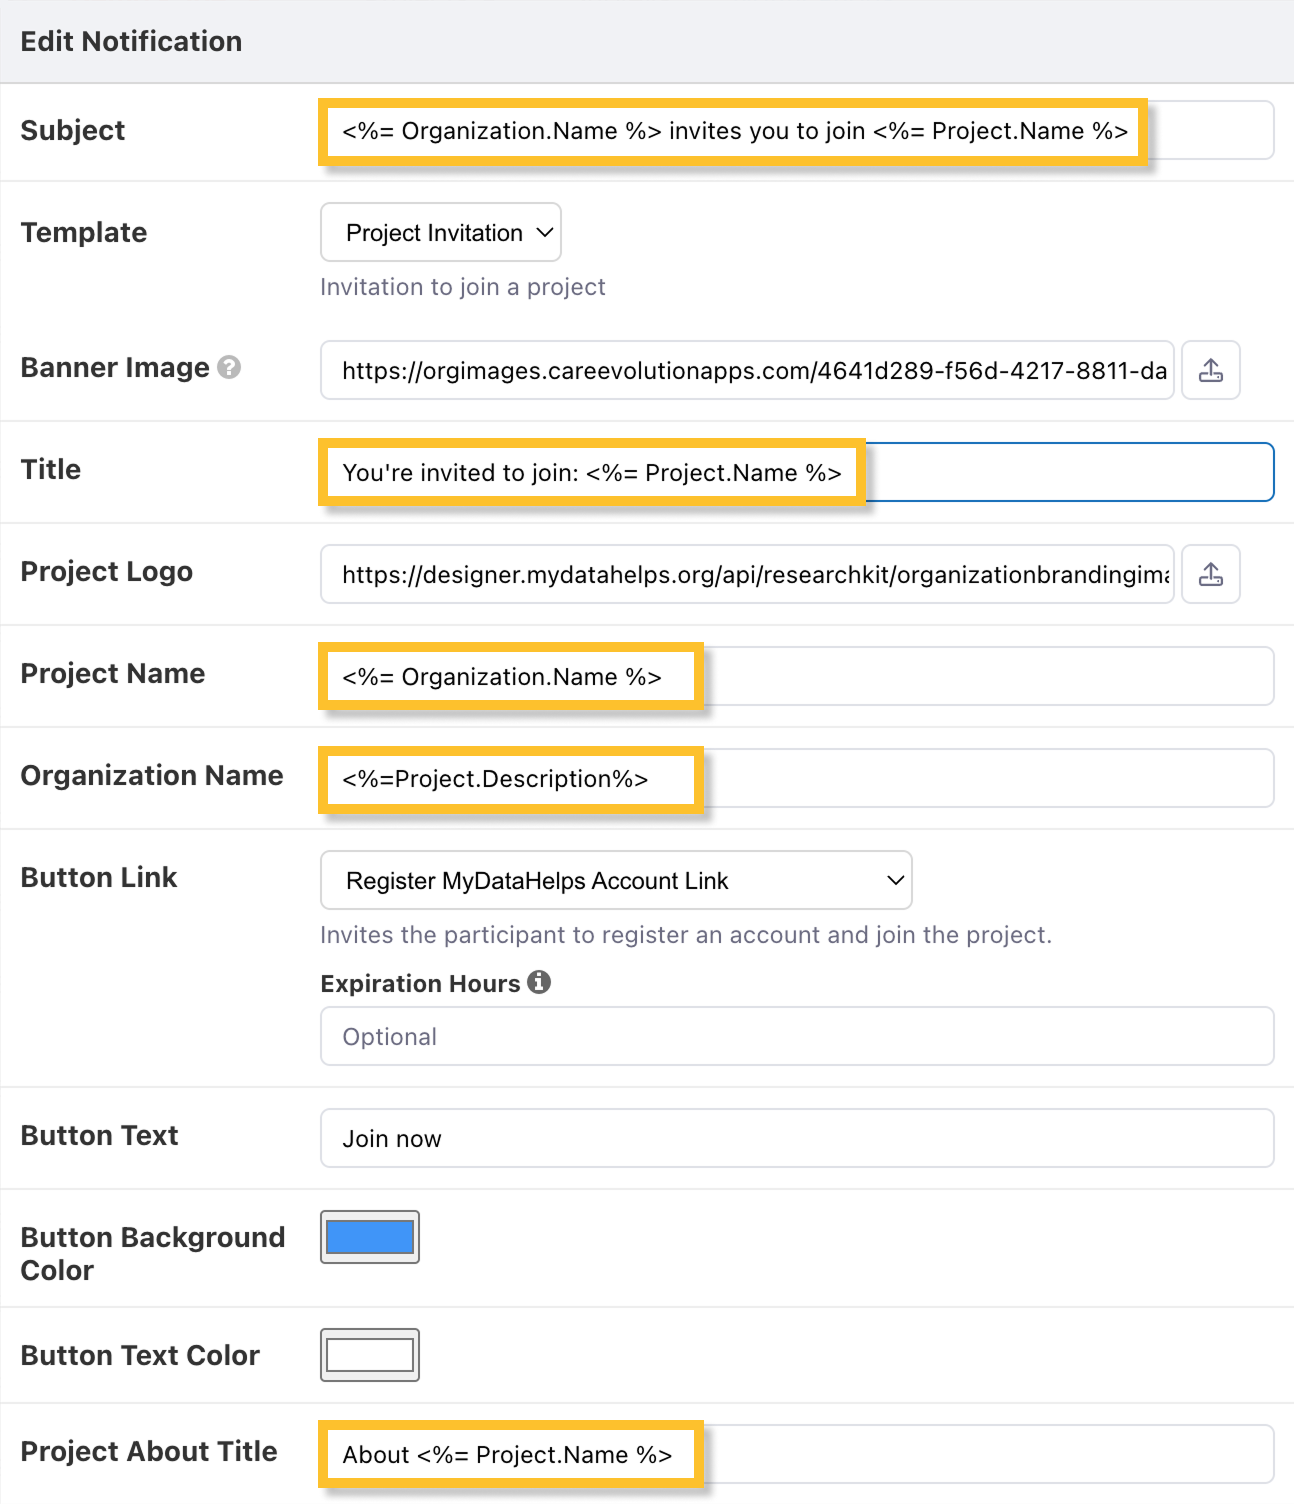
Task: Click the Edit Notification header
Action: pos(131,41)
